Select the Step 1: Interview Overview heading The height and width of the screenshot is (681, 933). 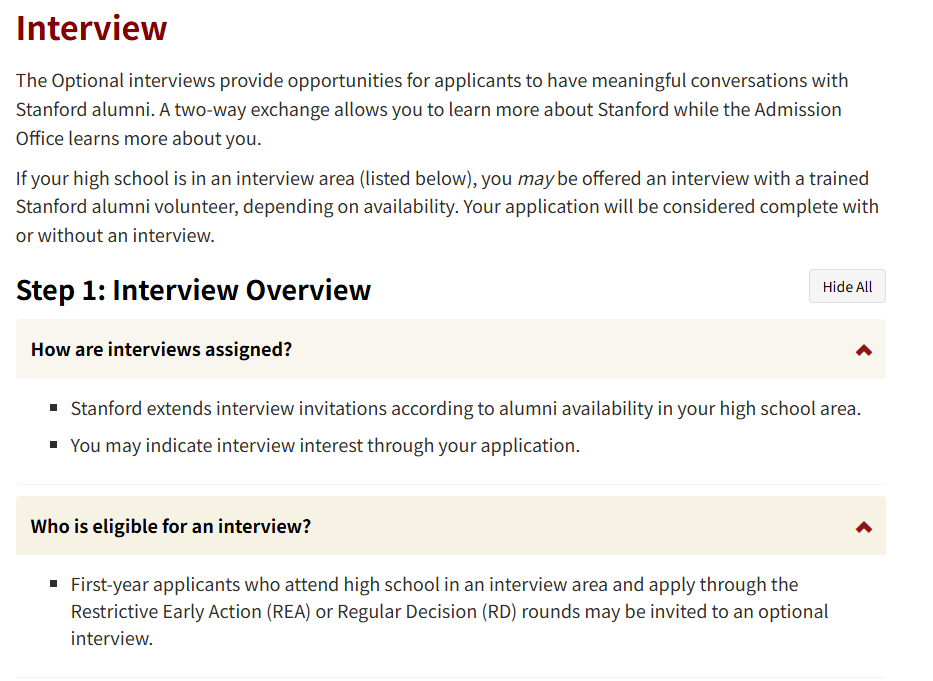pyautogui.click(x=193, y=290)
